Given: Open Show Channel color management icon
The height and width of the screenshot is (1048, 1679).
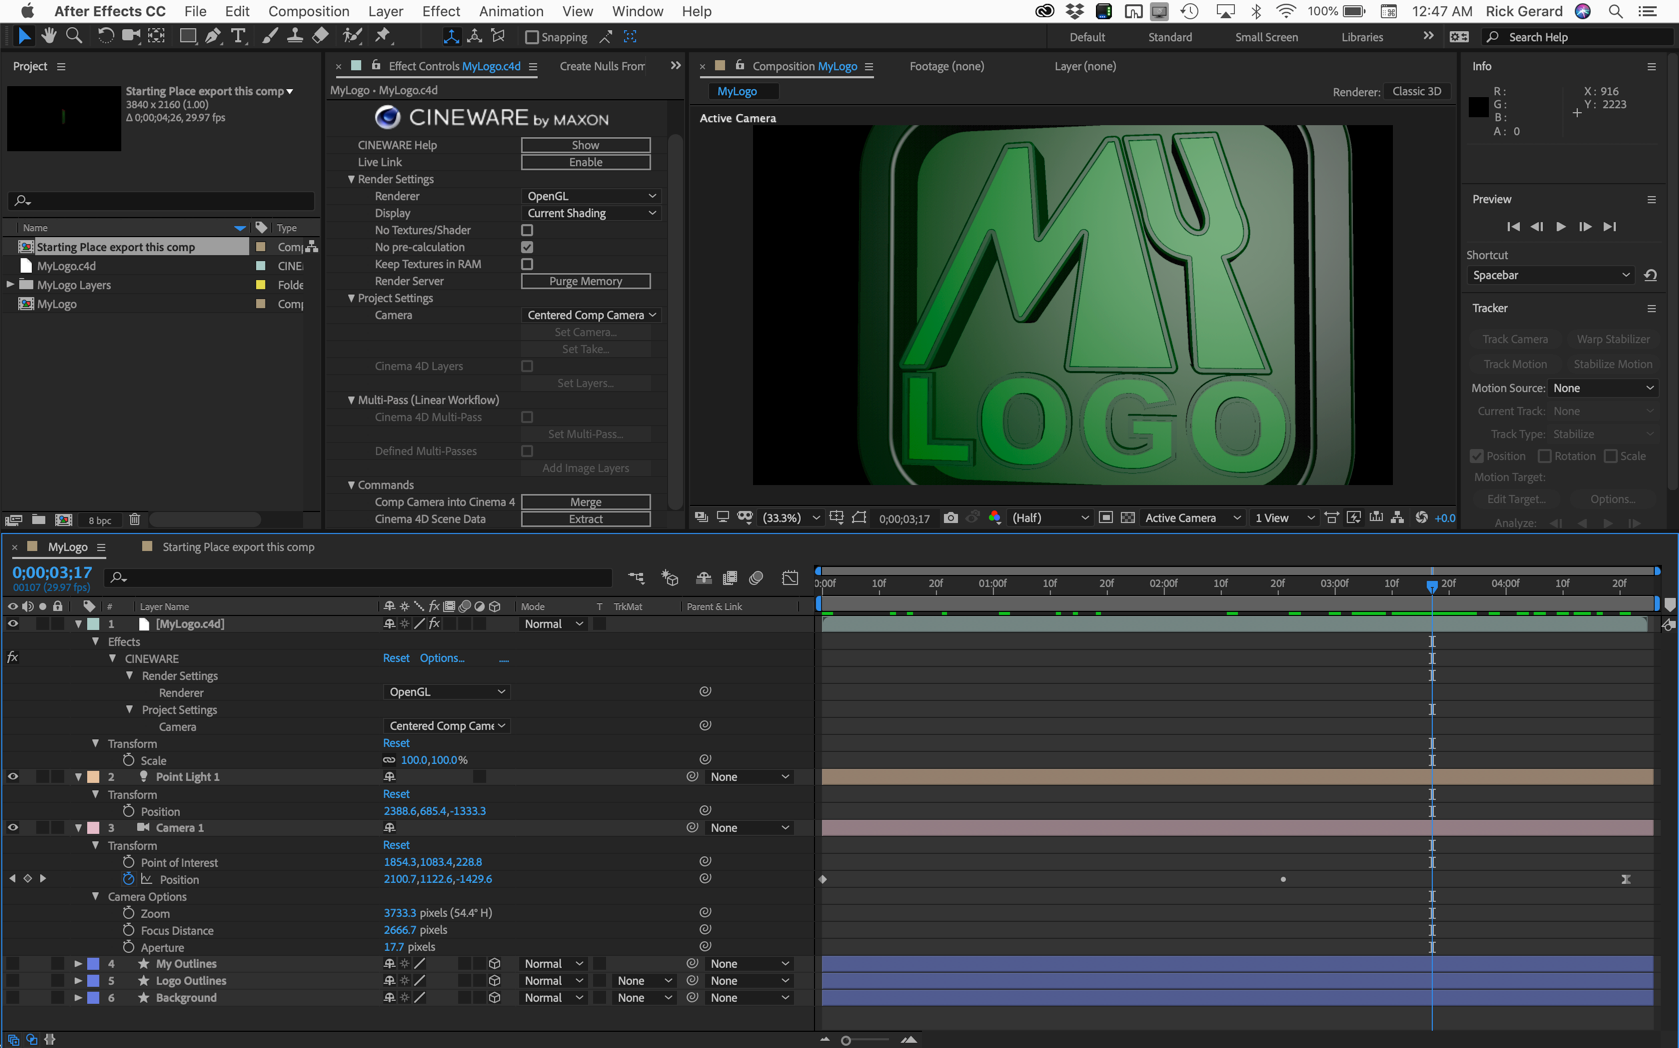Looking at the screenshot, I should click(995, 518).
